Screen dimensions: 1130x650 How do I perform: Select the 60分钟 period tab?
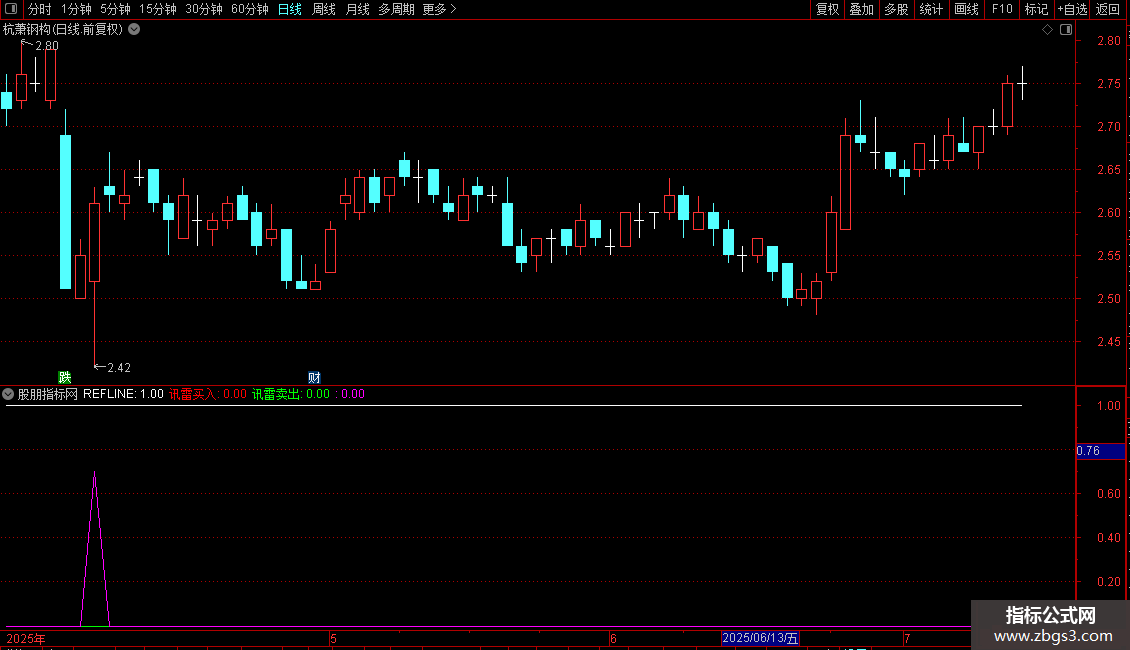click(249, 9)
